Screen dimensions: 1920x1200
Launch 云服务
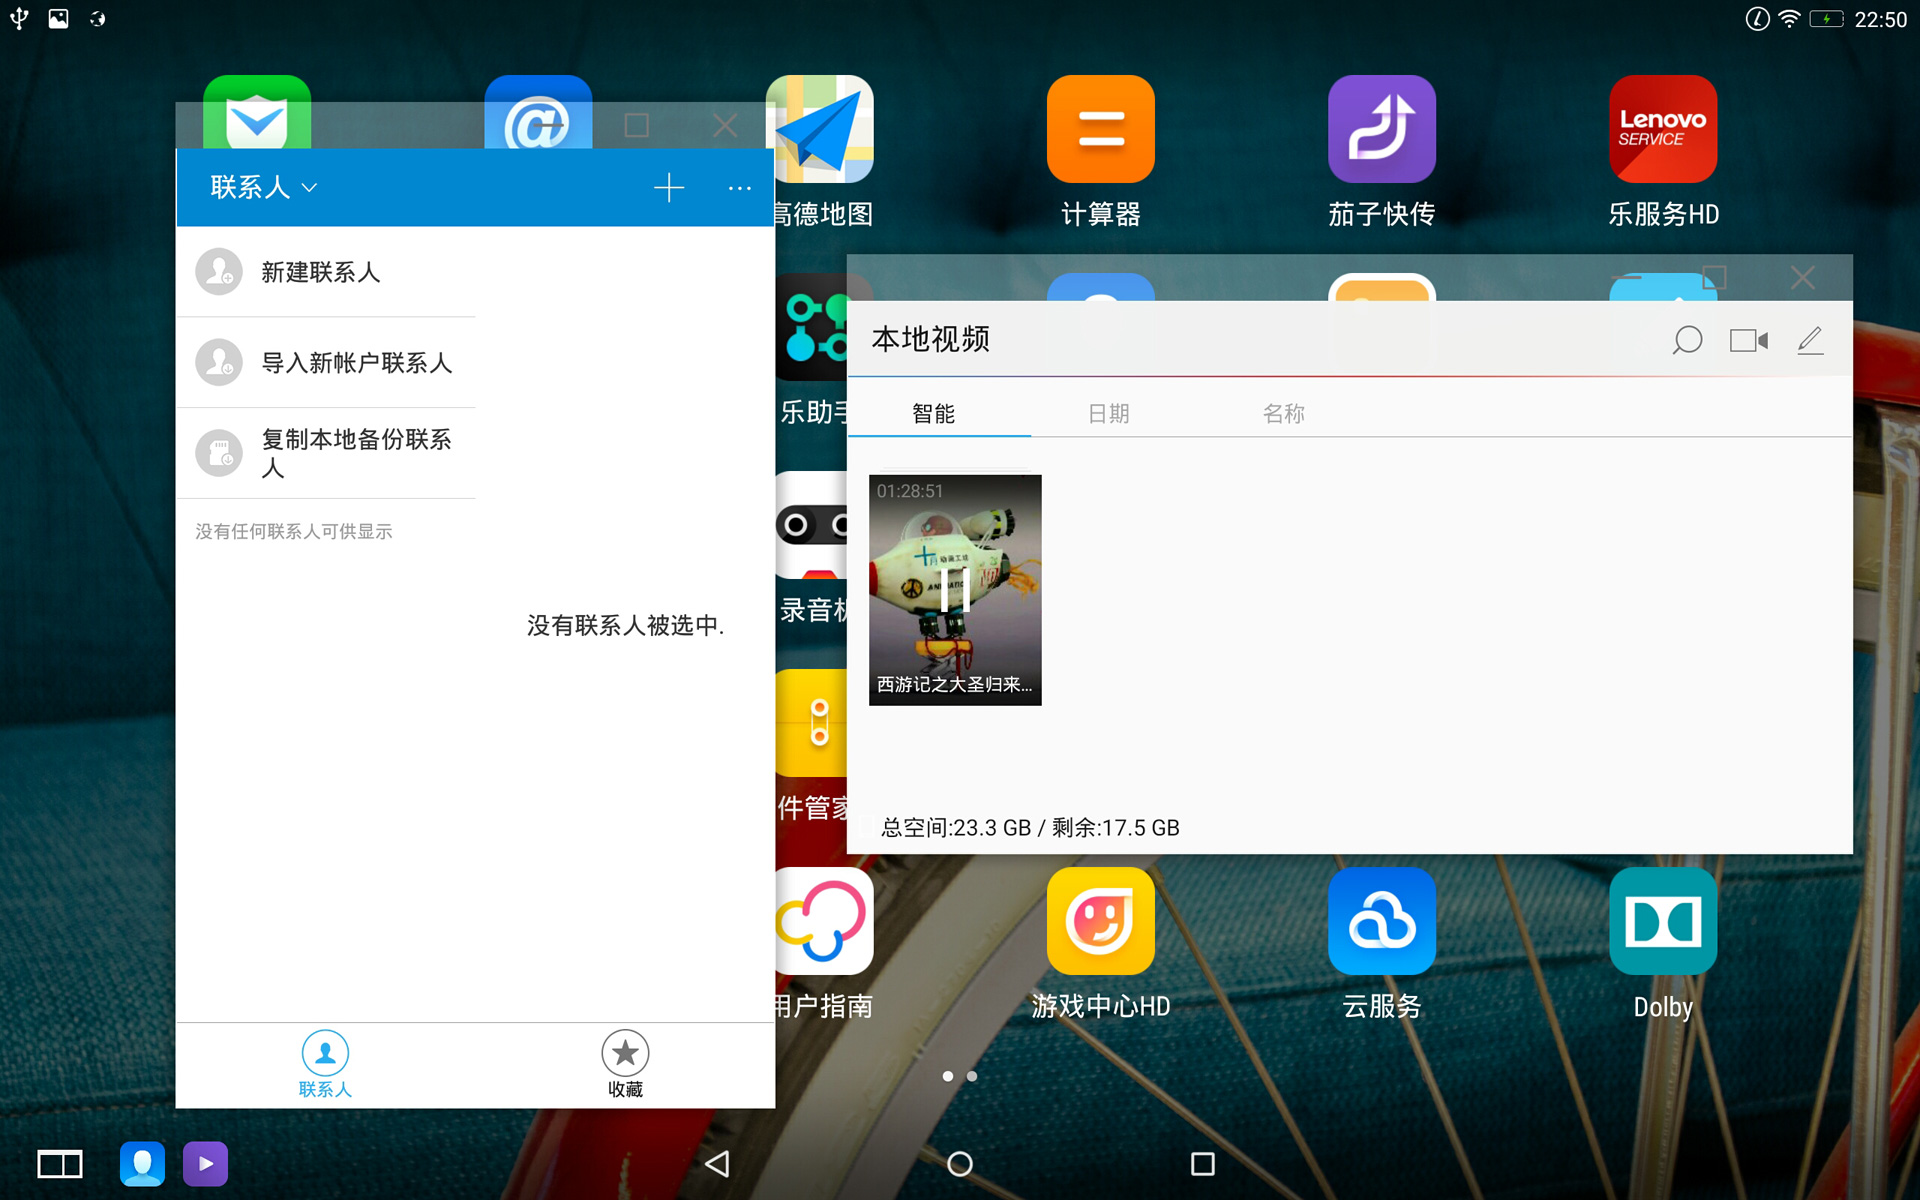point(1381,921)
